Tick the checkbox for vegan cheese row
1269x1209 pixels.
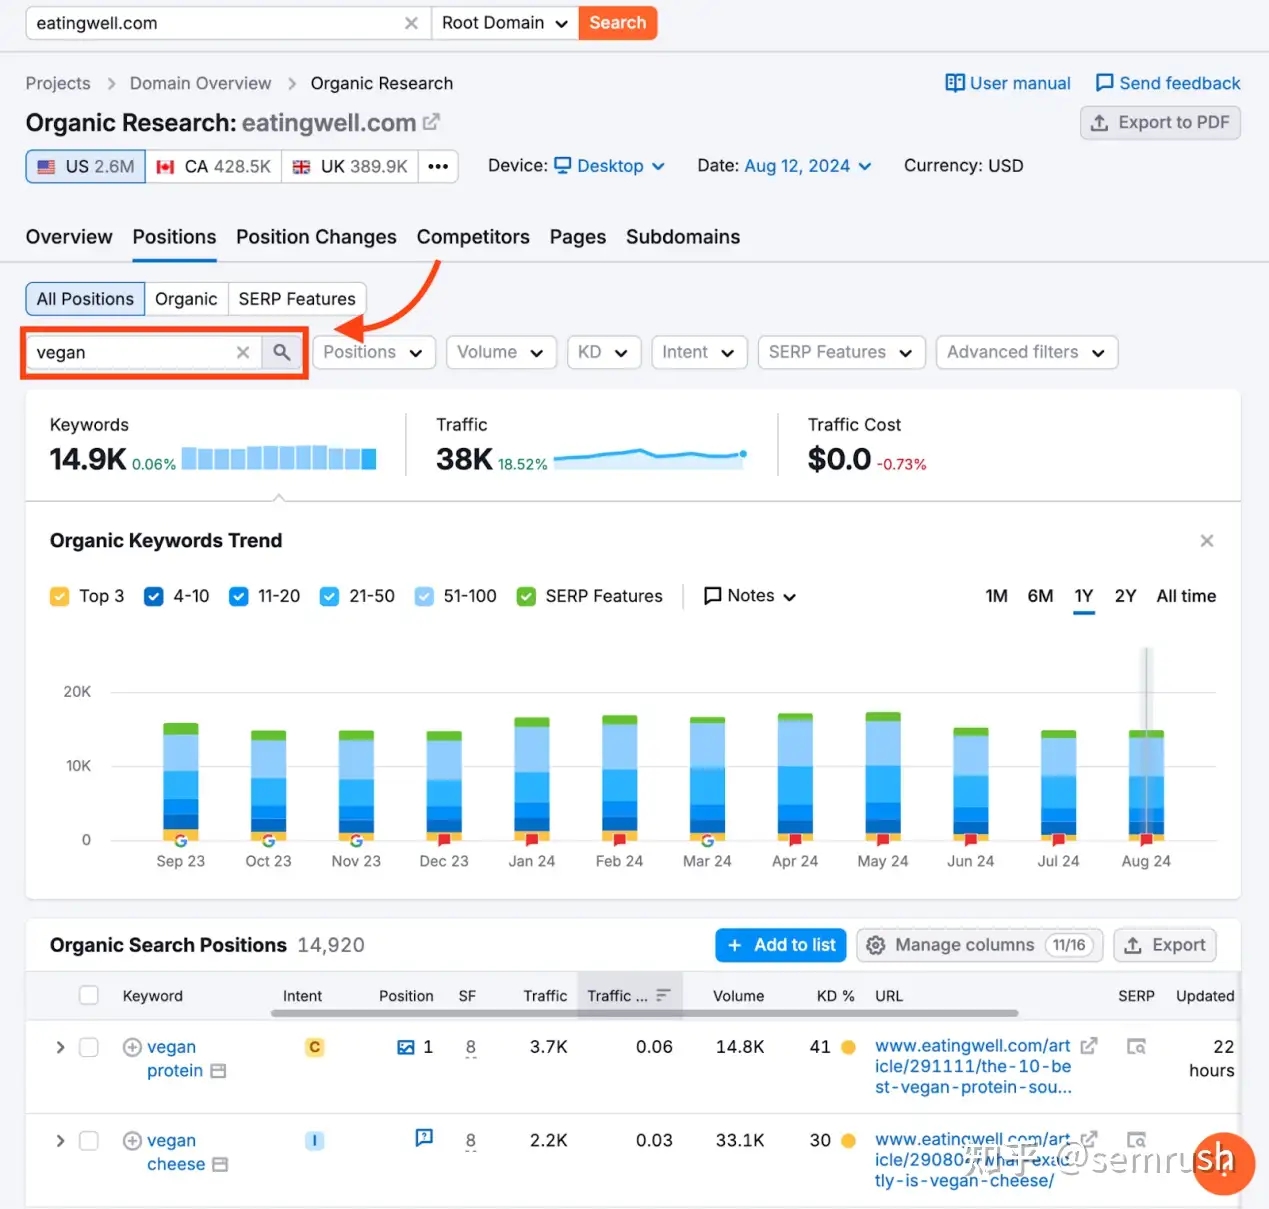(89, 1141)
